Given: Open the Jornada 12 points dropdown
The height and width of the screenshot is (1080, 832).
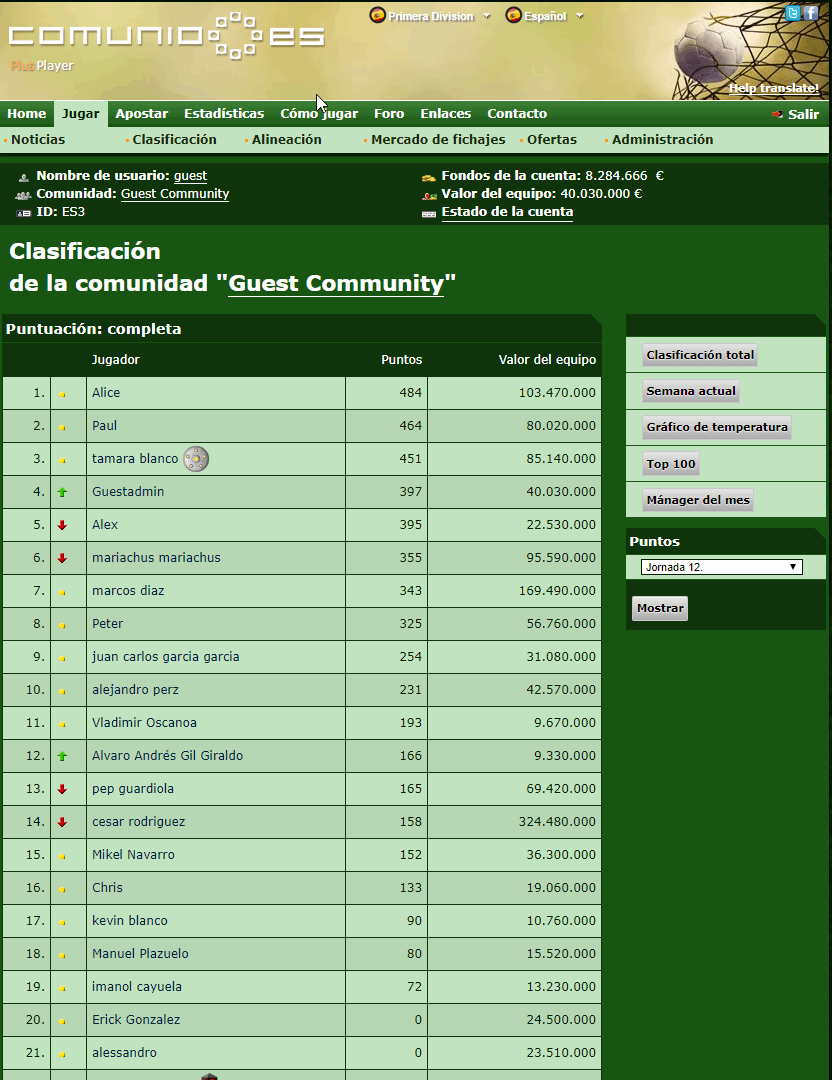Looking at the screenshot, I should click(x=720, y=567).
